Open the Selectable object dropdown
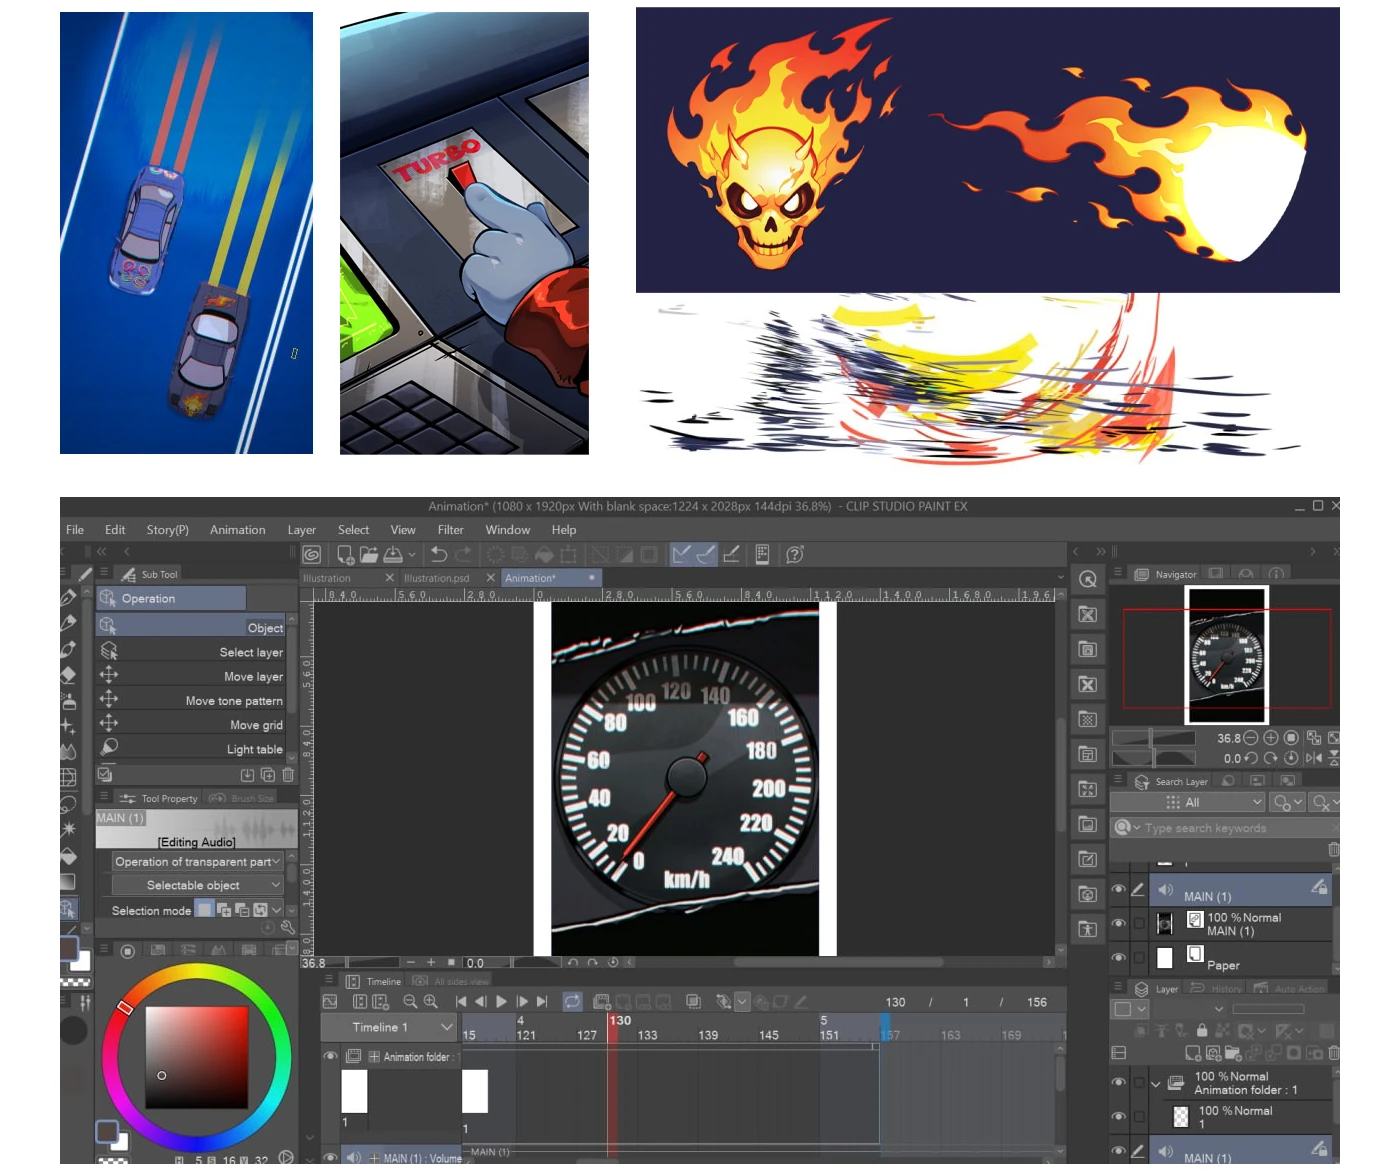The image size is (1400, 1174). (x=276, y=885)
